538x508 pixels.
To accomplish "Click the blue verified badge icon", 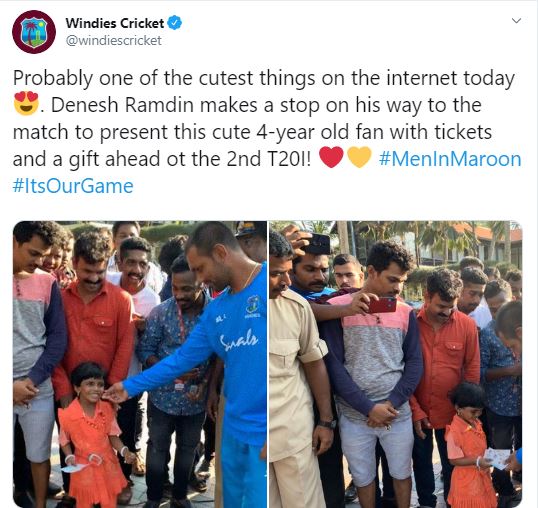I will coord(174,23).
